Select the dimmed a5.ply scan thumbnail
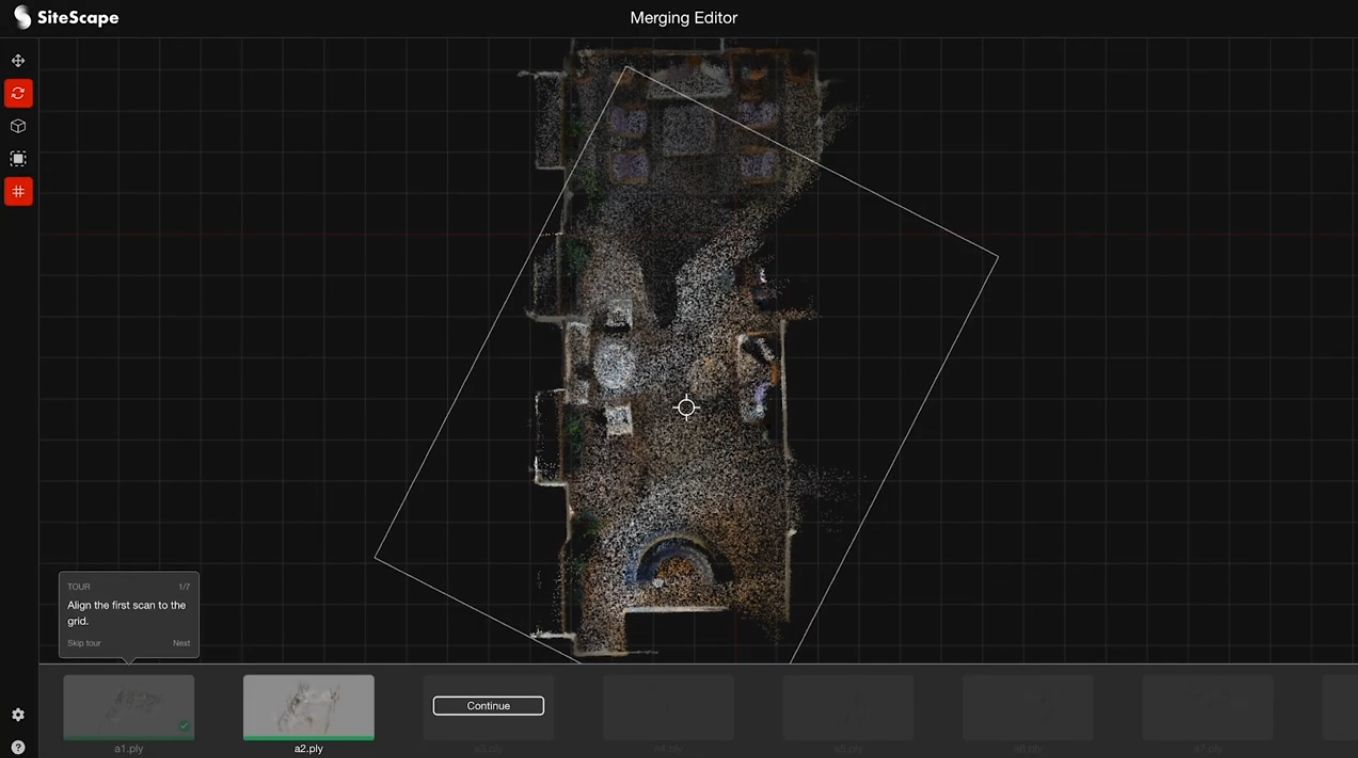The height and width of the screenshot is (758, 1358). (848, 707)
